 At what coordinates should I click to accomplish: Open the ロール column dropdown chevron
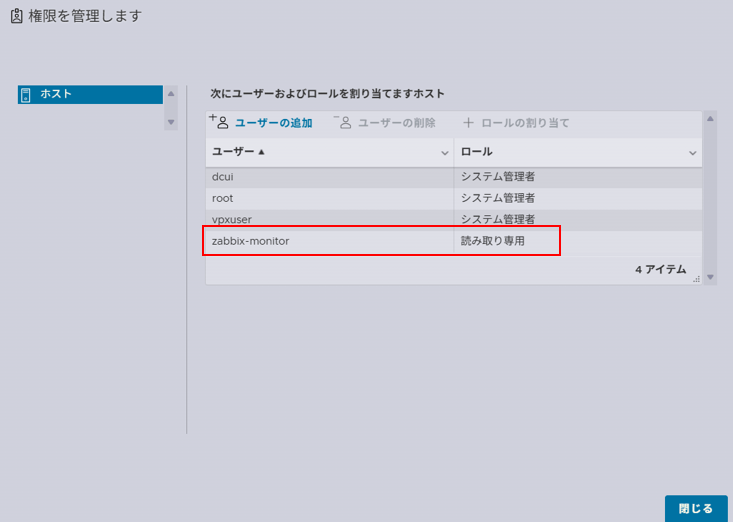(x=692, y=153)
